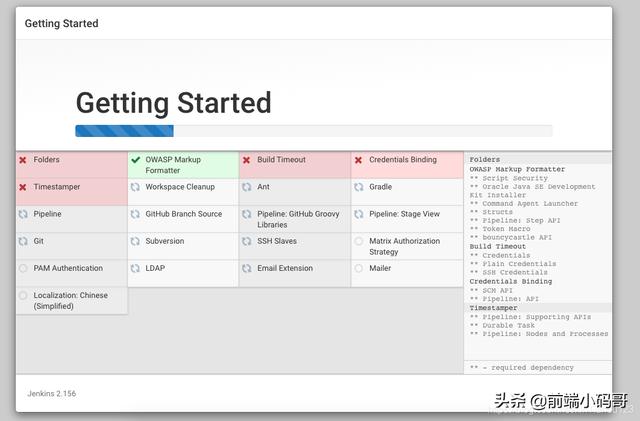Click '** Token Macro' log line
Screen dimensions: 640x421
click(500, 229)
